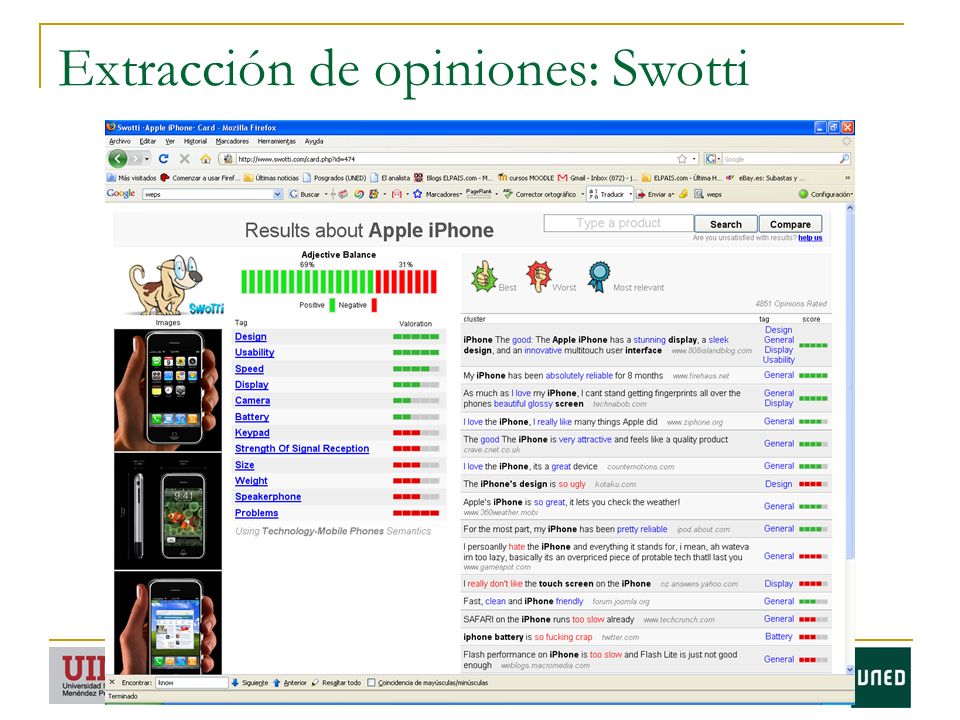Open the Problems tag link
This screenshot has height=720, width=960.
click(x=257, y=513)
